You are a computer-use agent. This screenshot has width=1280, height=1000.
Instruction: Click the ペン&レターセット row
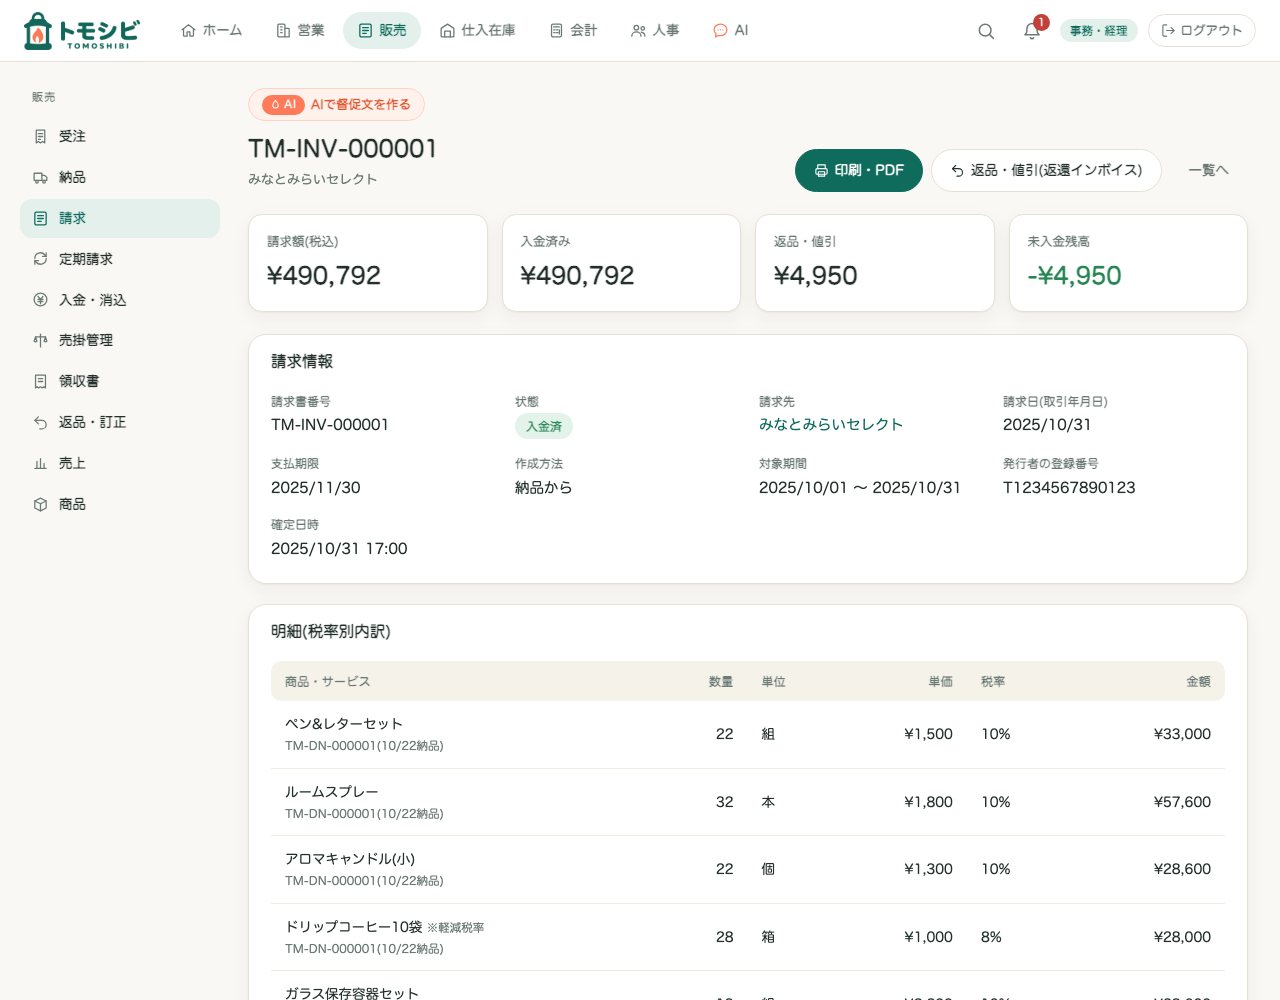pyautogui.click(x=748, y=734)
